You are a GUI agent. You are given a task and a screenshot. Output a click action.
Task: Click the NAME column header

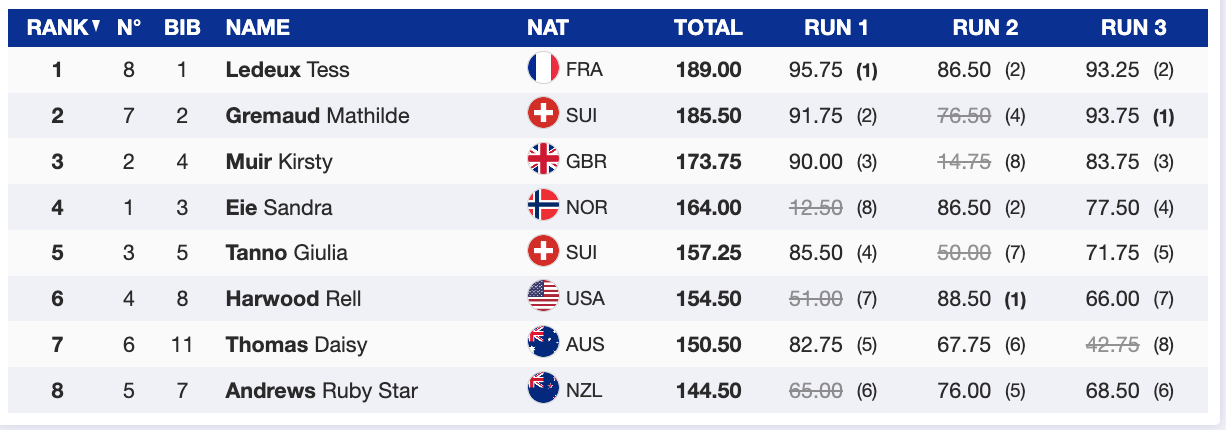(x=258, y=28)
